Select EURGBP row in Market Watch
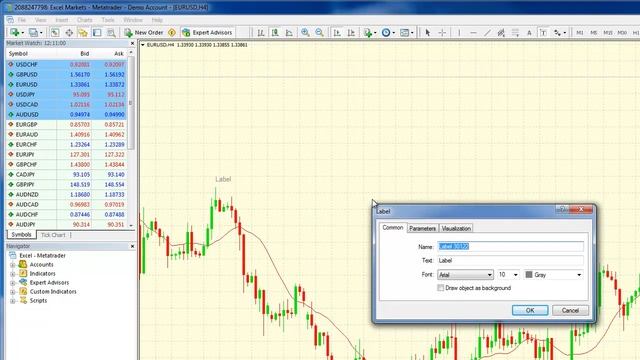640x360 pixels. pos(67,124)
